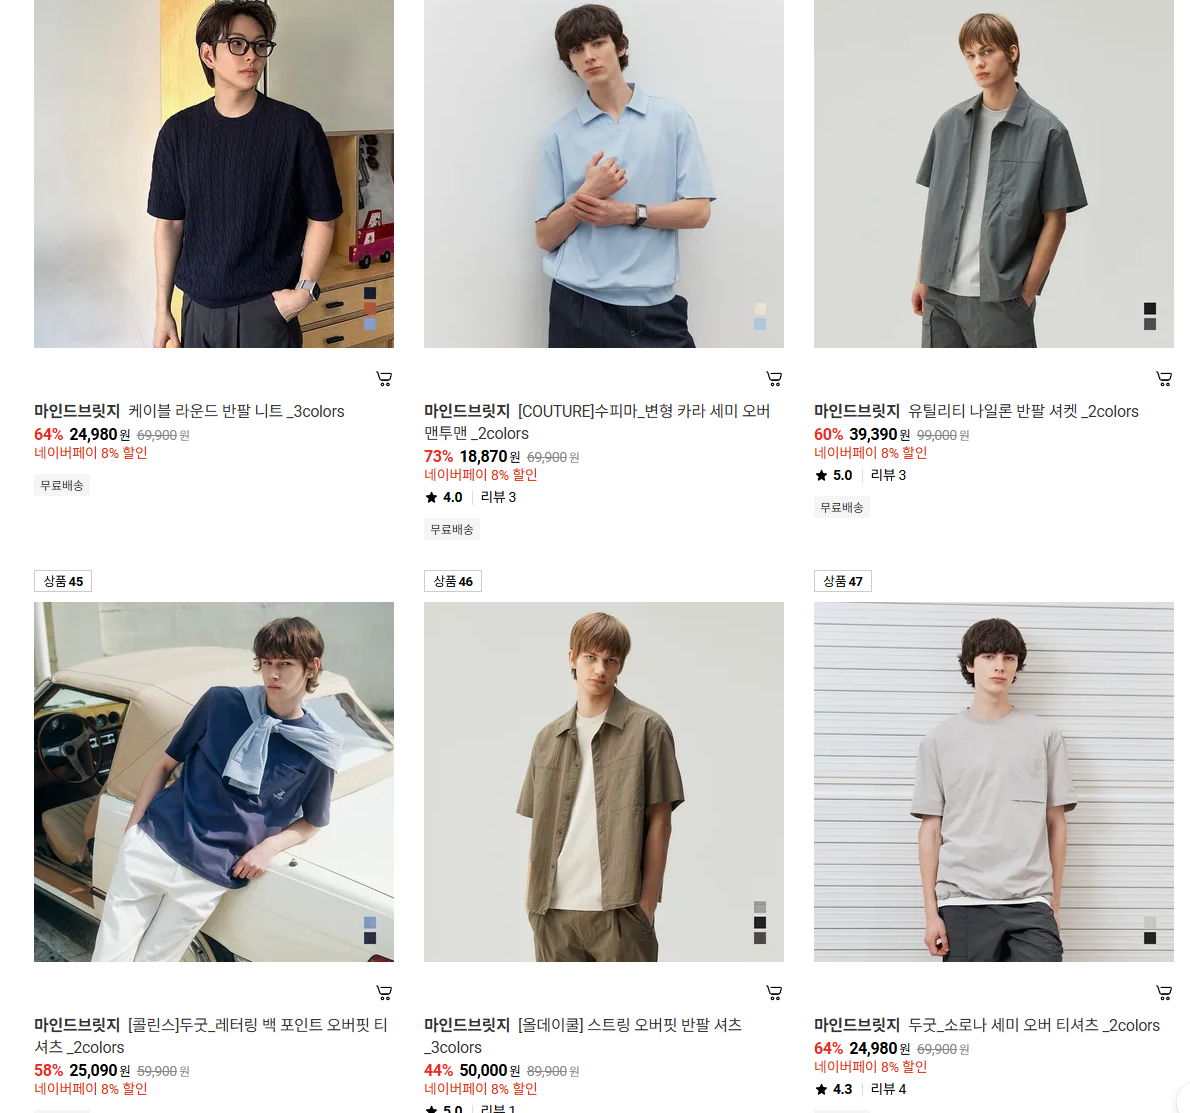Open the Sorona semi-over t-shirt title link
Image resolution: width=1190 pixels, height=1113 pixels.
1034,1025
